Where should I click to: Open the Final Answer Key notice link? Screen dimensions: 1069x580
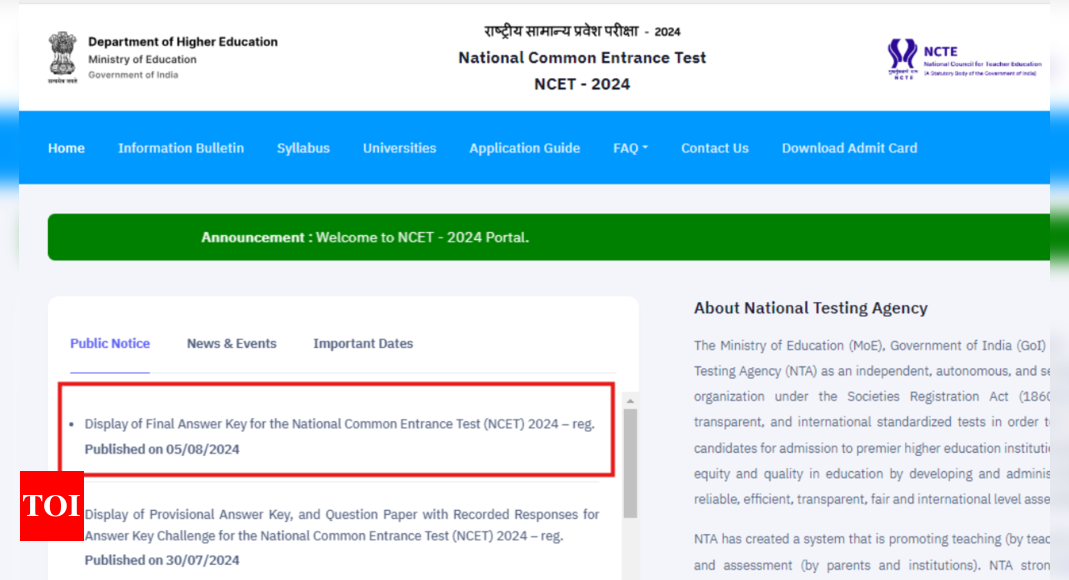click(340, 424)
